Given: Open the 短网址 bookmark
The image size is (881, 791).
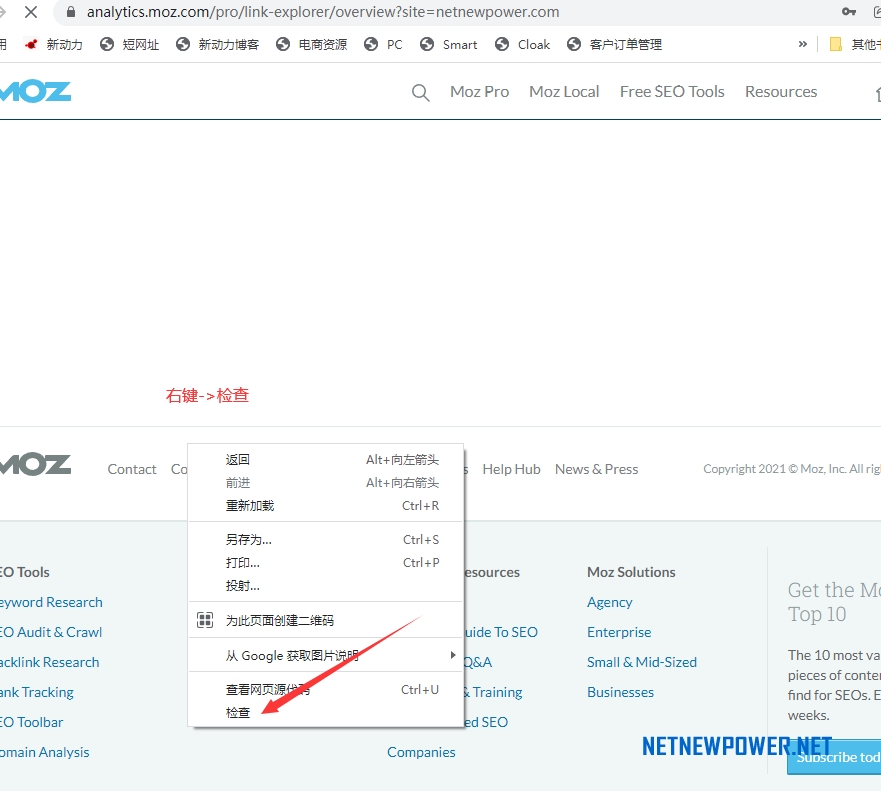Looking at the screenshot, I should pyautogui.click(x=130, y=44).
